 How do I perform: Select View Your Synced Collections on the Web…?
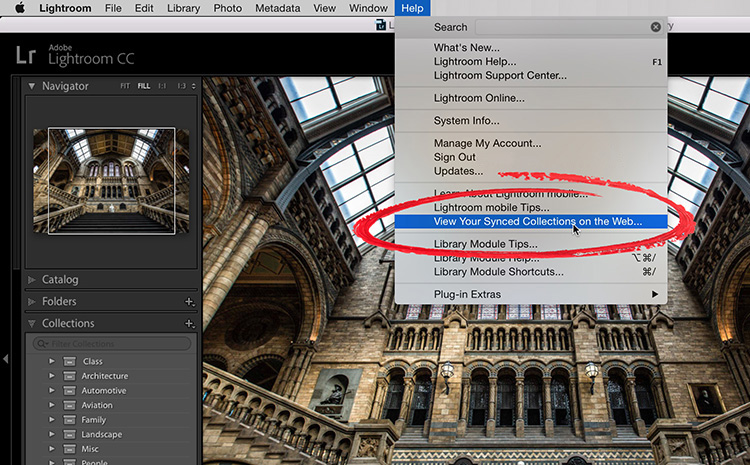click(530, 221)
